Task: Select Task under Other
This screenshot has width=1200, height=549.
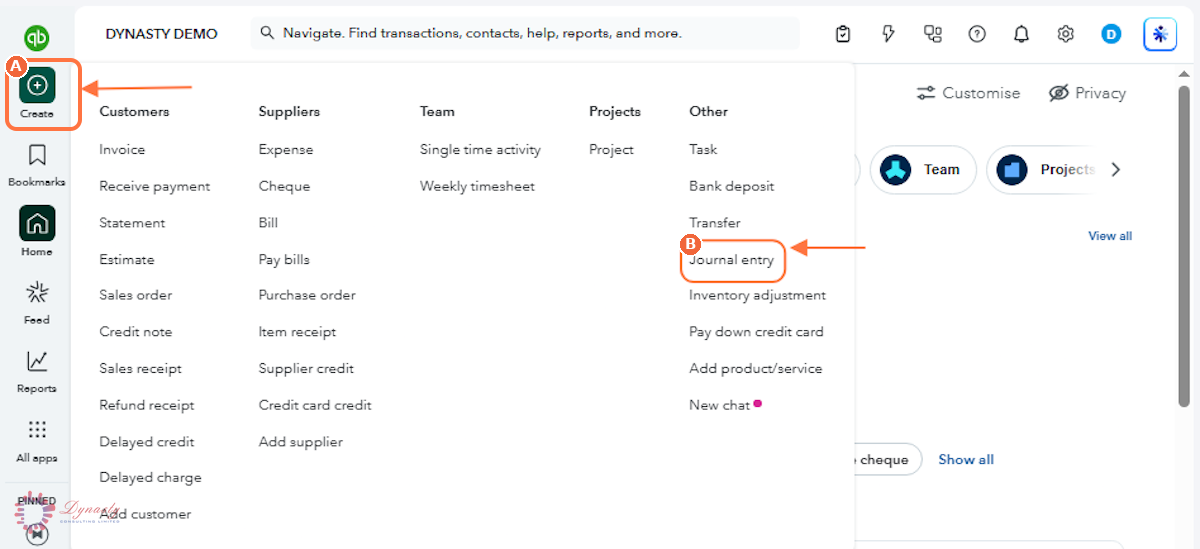Action: click(x=703, y=150)
